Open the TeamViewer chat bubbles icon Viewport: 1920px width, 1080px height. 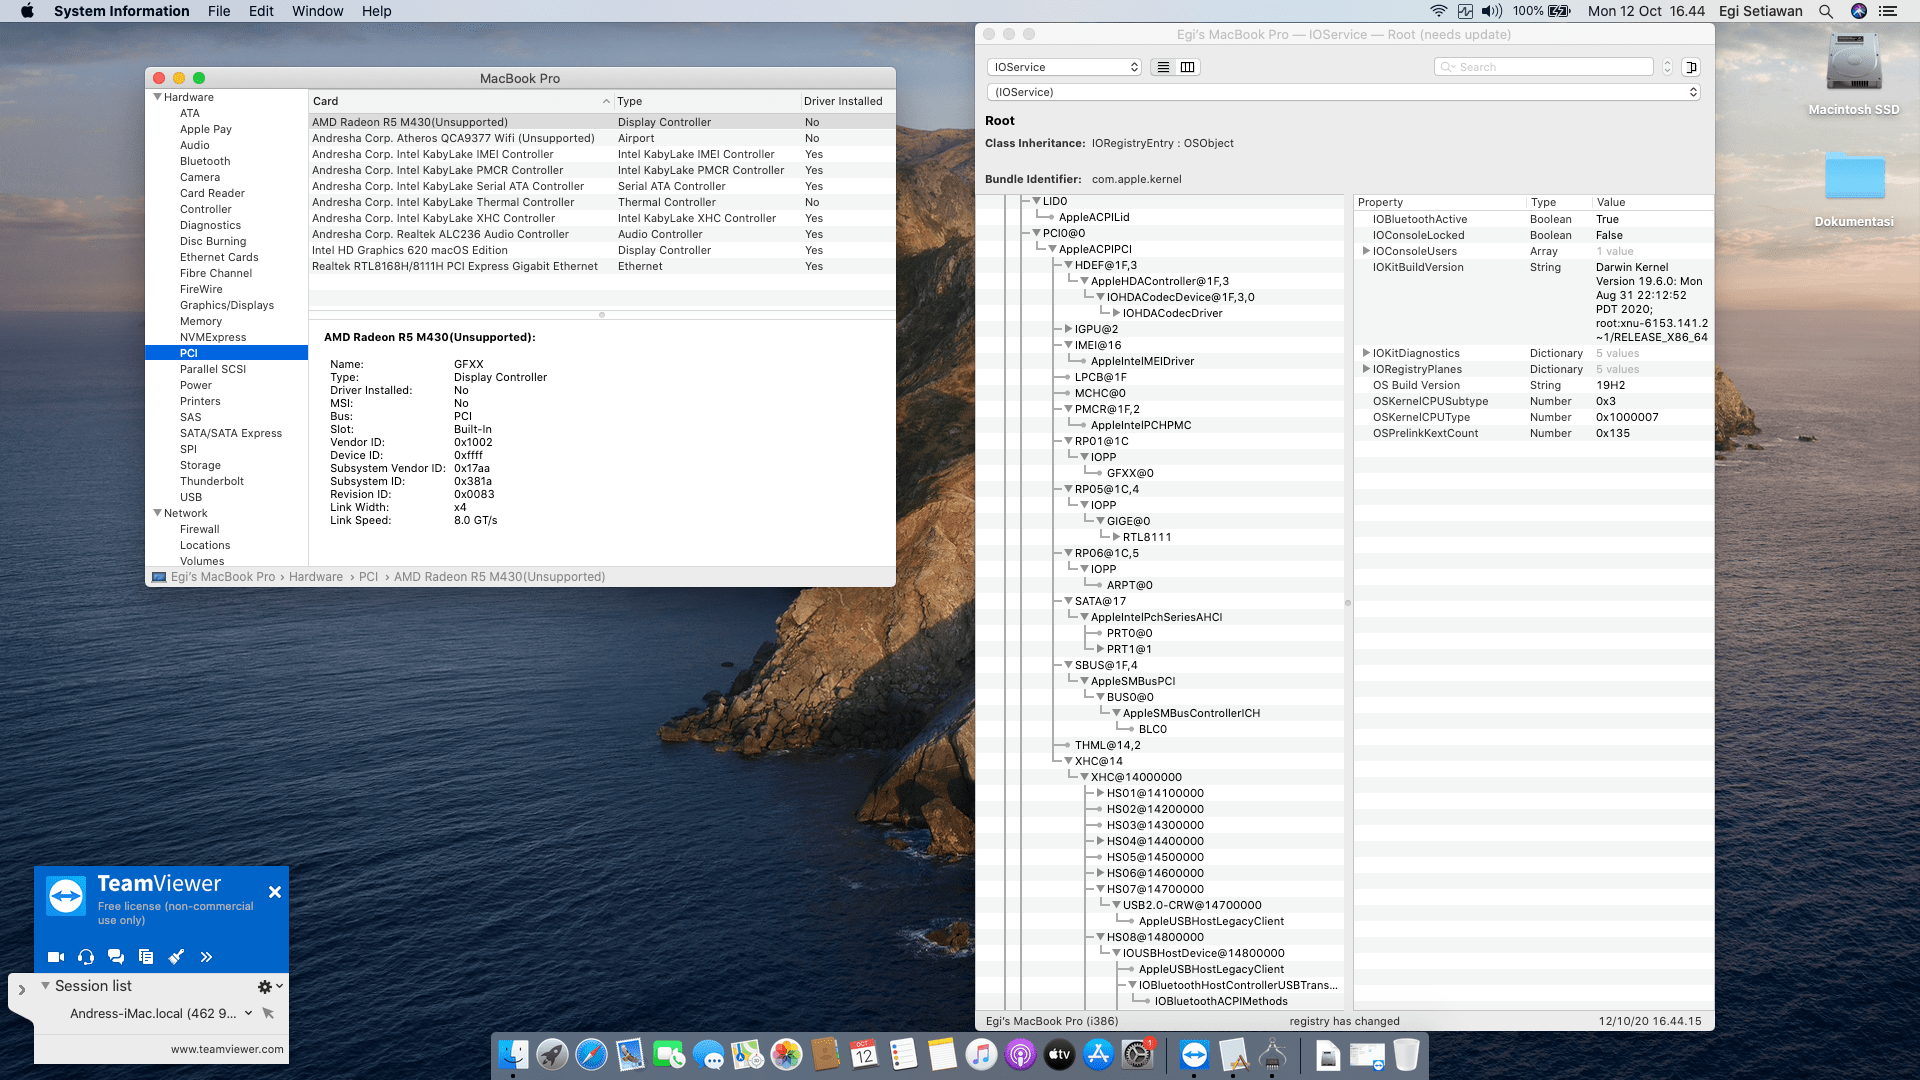point(116,957)
